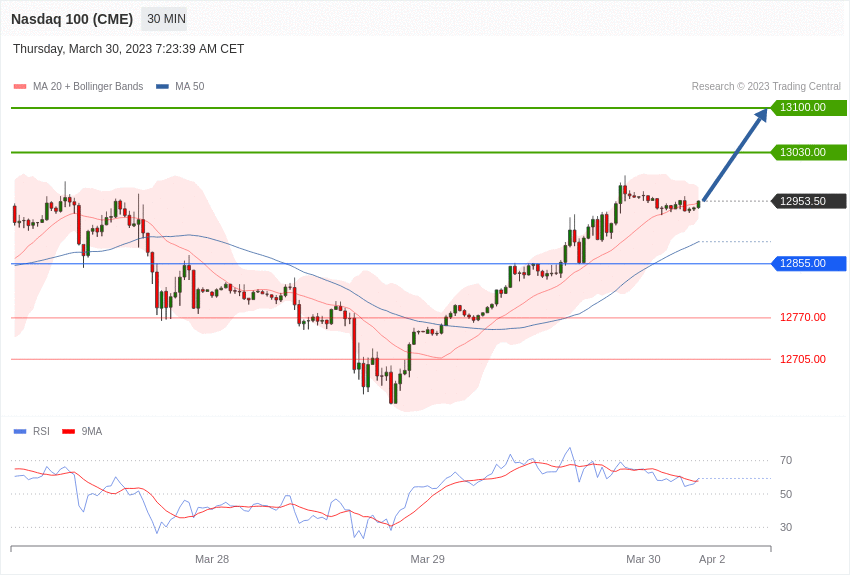Image resolution: width=850 pixels, height=576 pixels.
Task: Click the Thursday, March 30, 2023 timestamp
Action: click(x=128, y=49)
